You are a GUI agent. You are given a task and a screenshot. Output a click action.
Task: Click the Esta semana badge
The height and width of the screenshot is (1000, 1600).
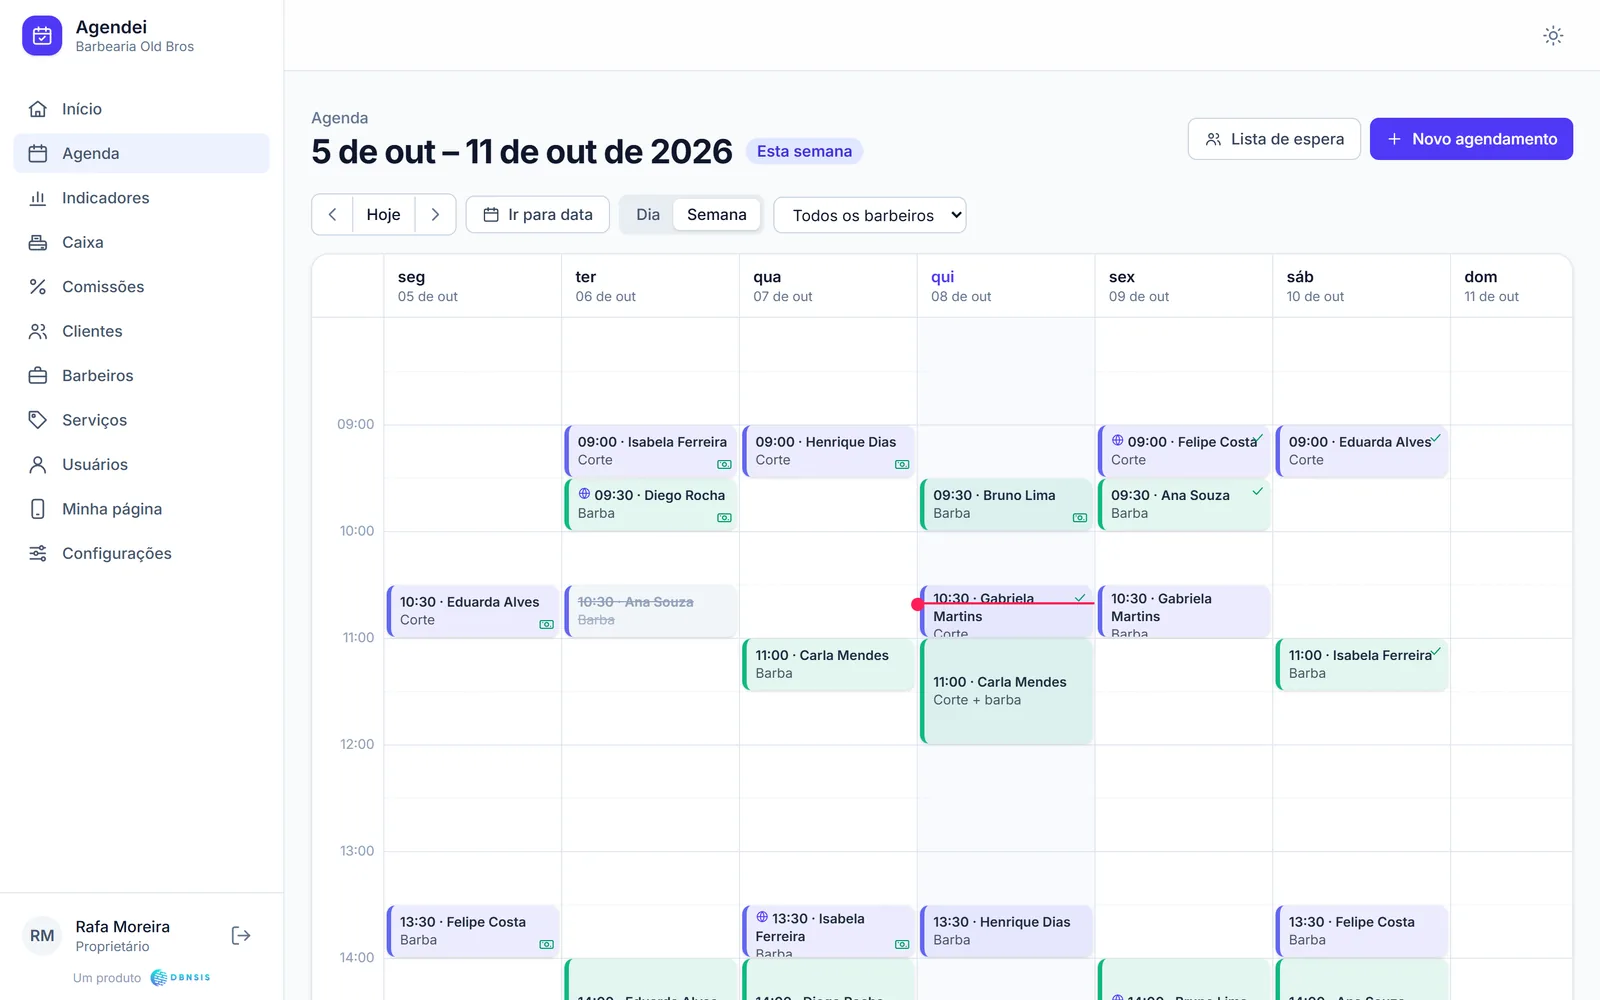(x=804, y=151)
